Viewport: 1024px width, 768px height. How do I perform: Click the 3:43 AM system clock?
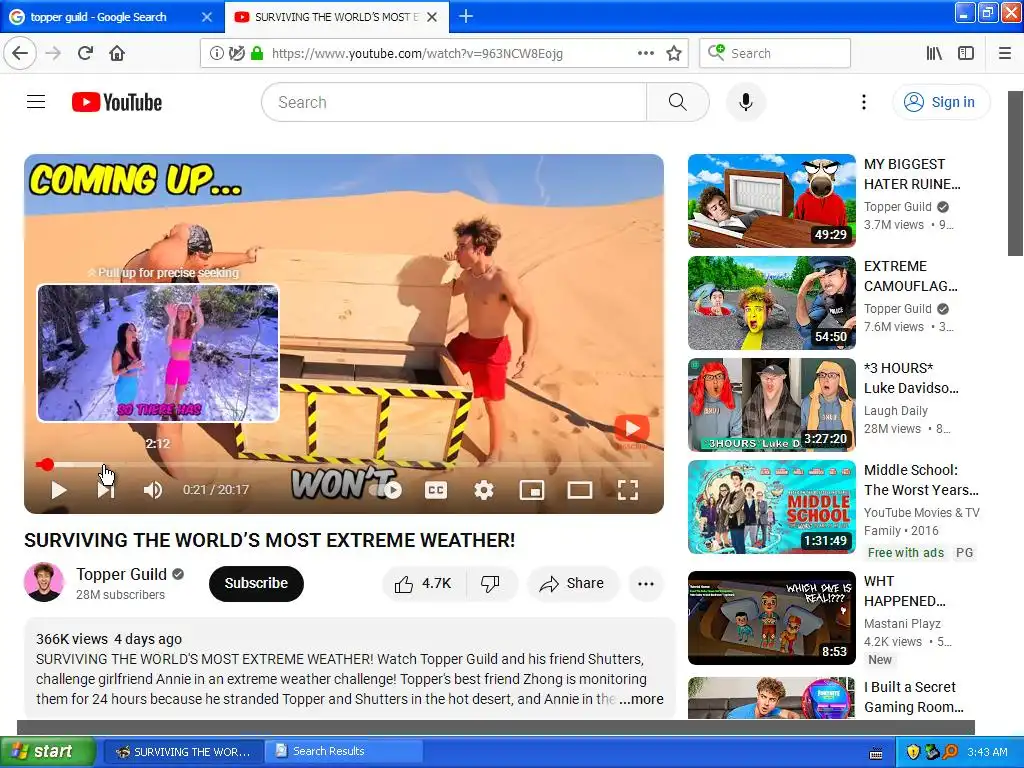click(x=987, y=752)
